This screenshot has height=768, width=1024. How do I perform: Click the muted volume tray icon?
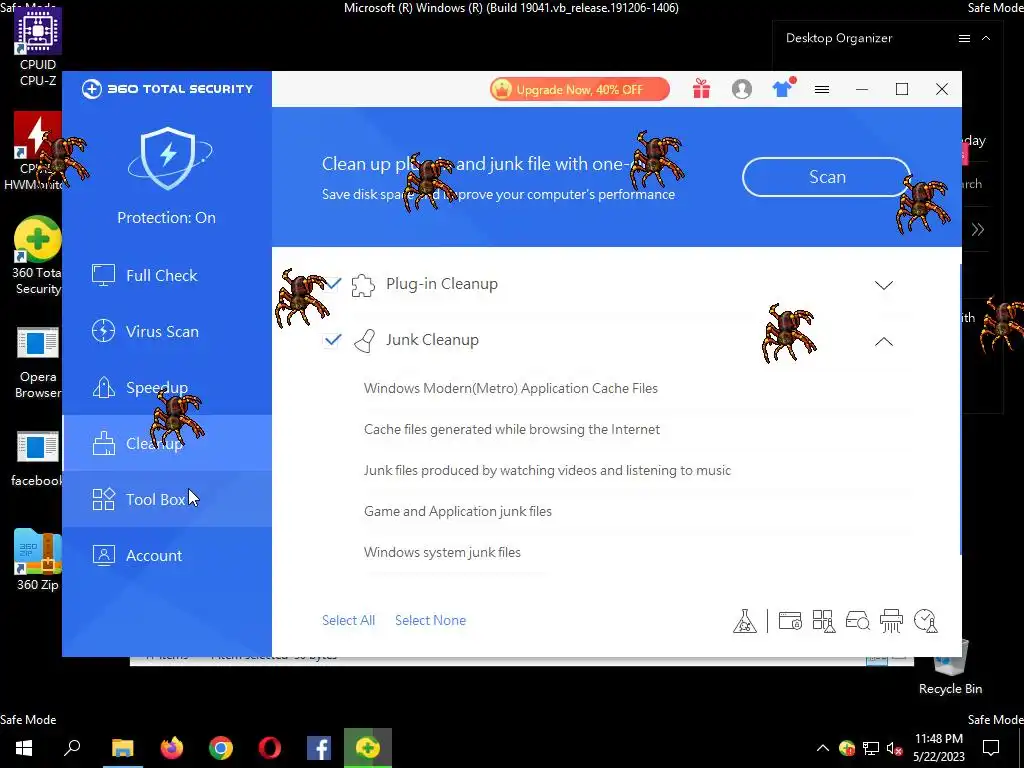point(895,748)
